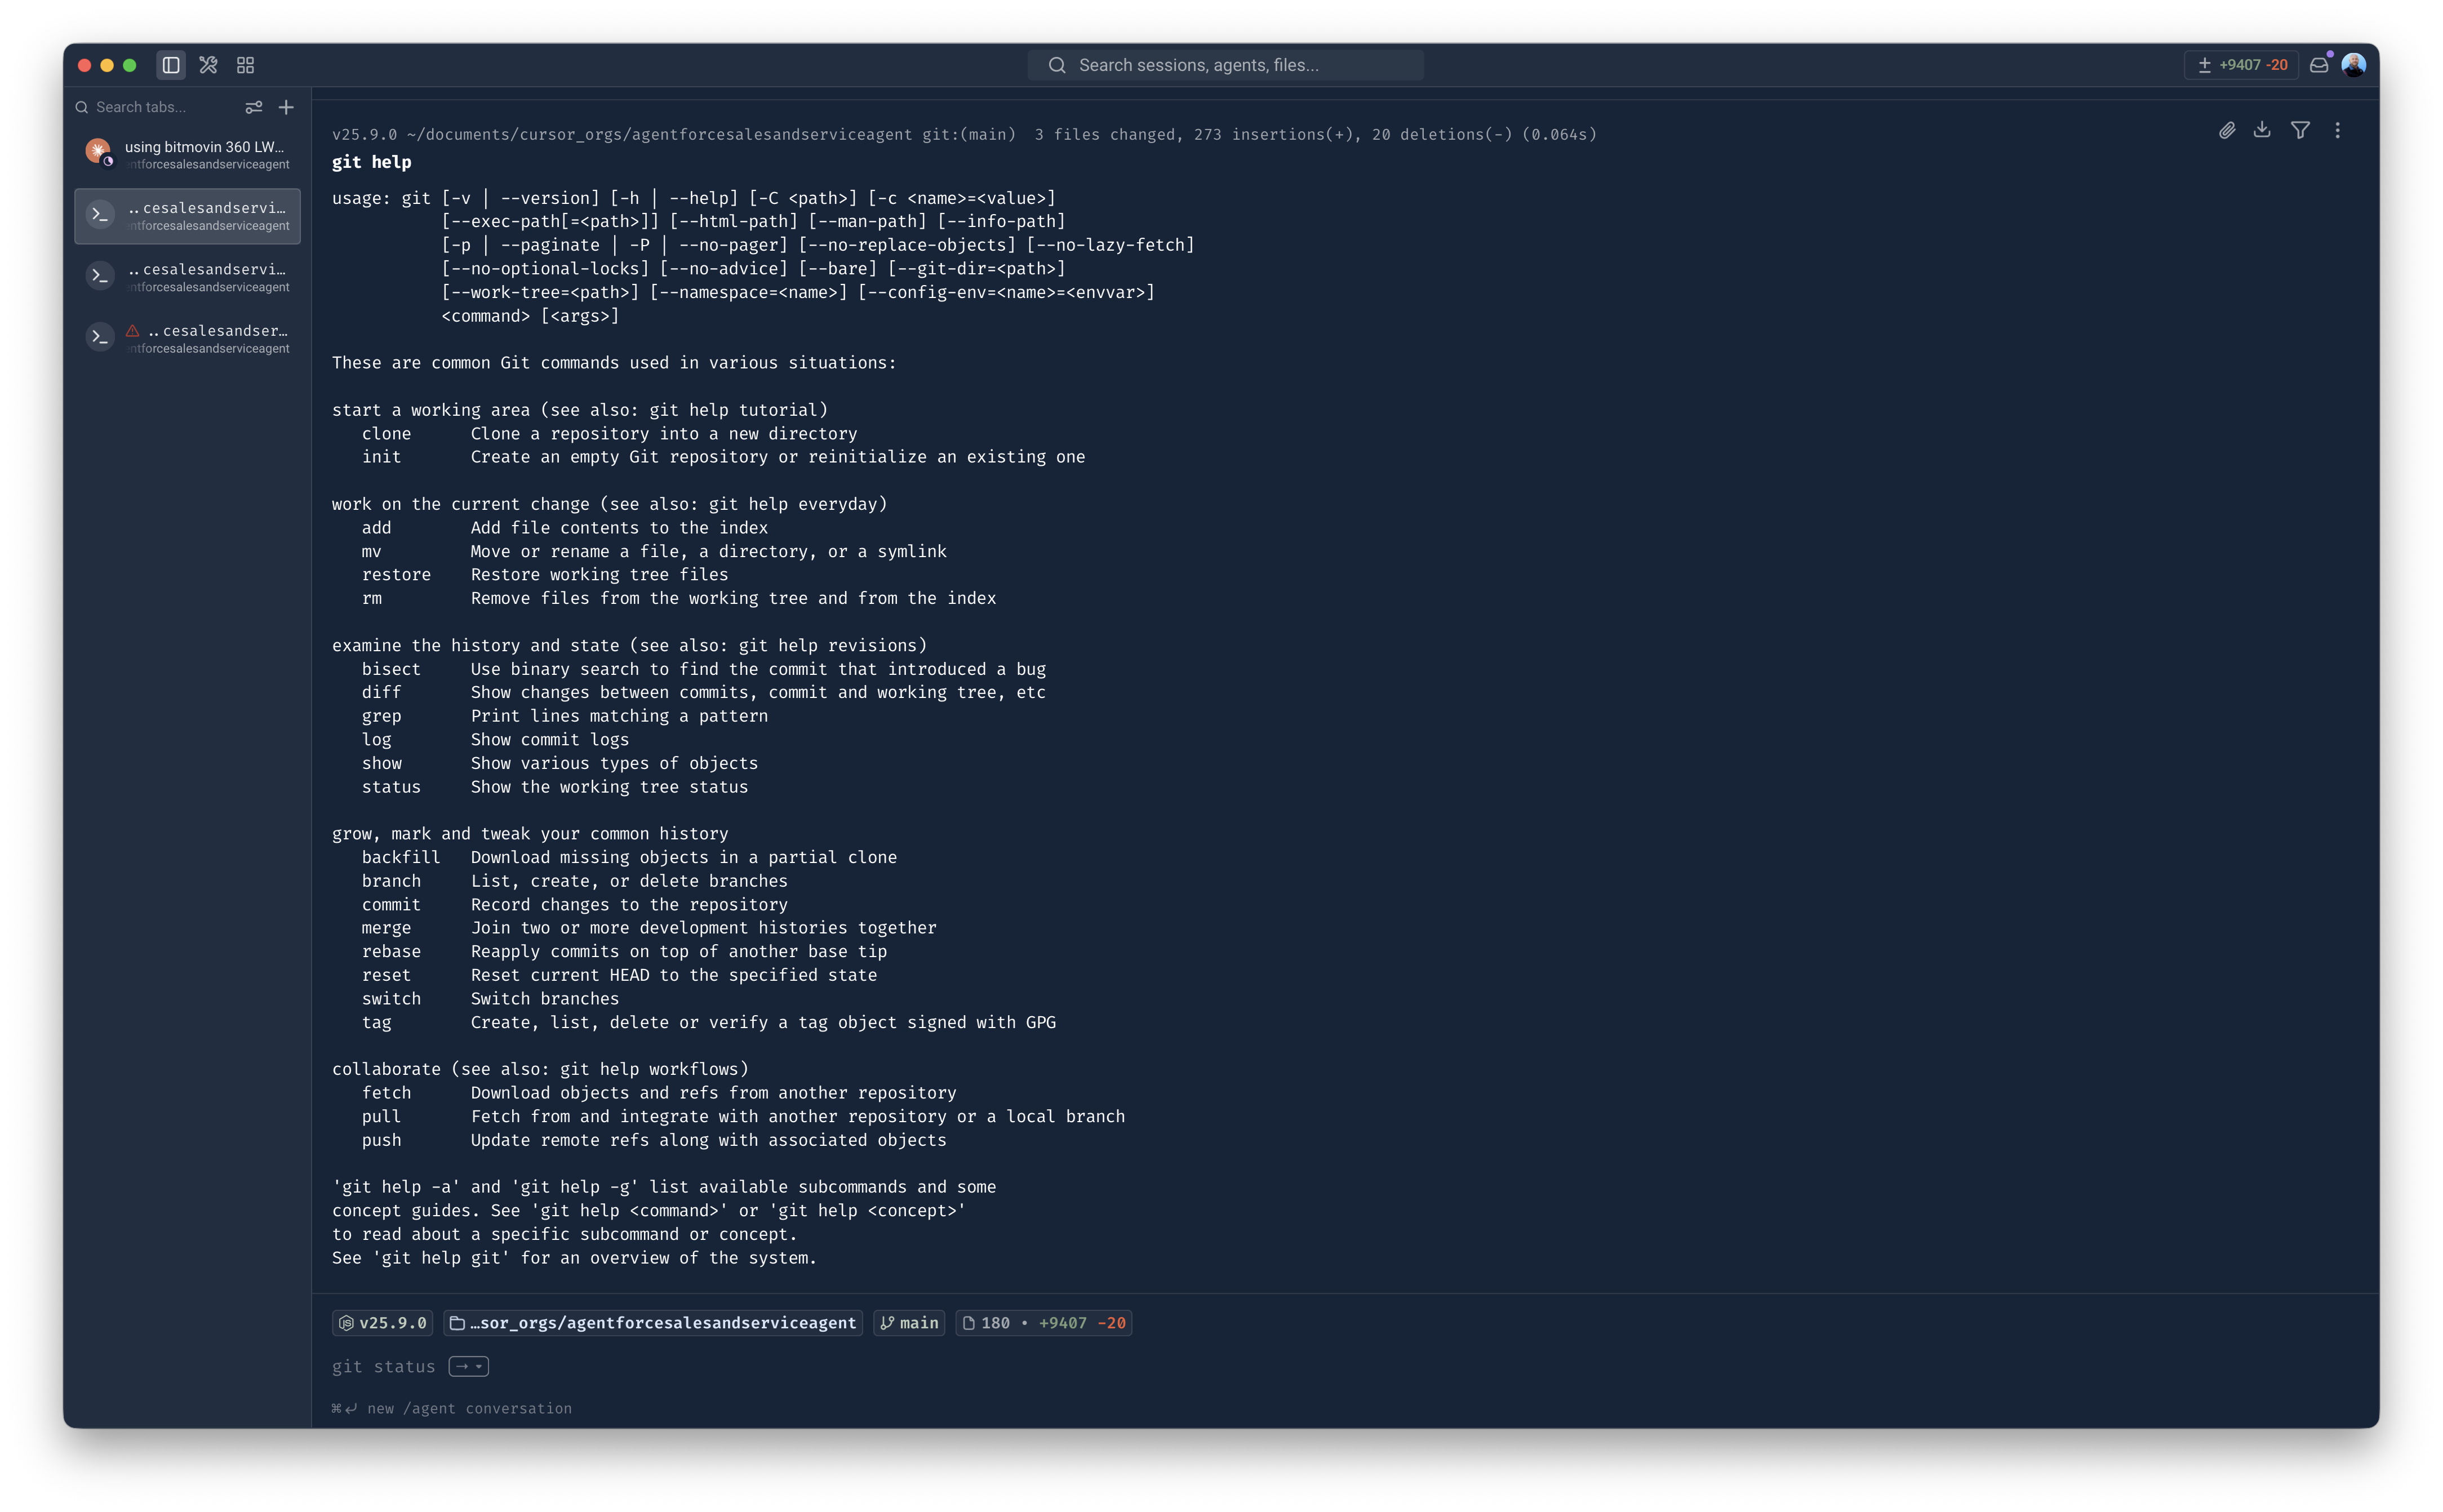
Task: Click the 180 files +9407 -20 diff chip
Action: point(1043,1323)
